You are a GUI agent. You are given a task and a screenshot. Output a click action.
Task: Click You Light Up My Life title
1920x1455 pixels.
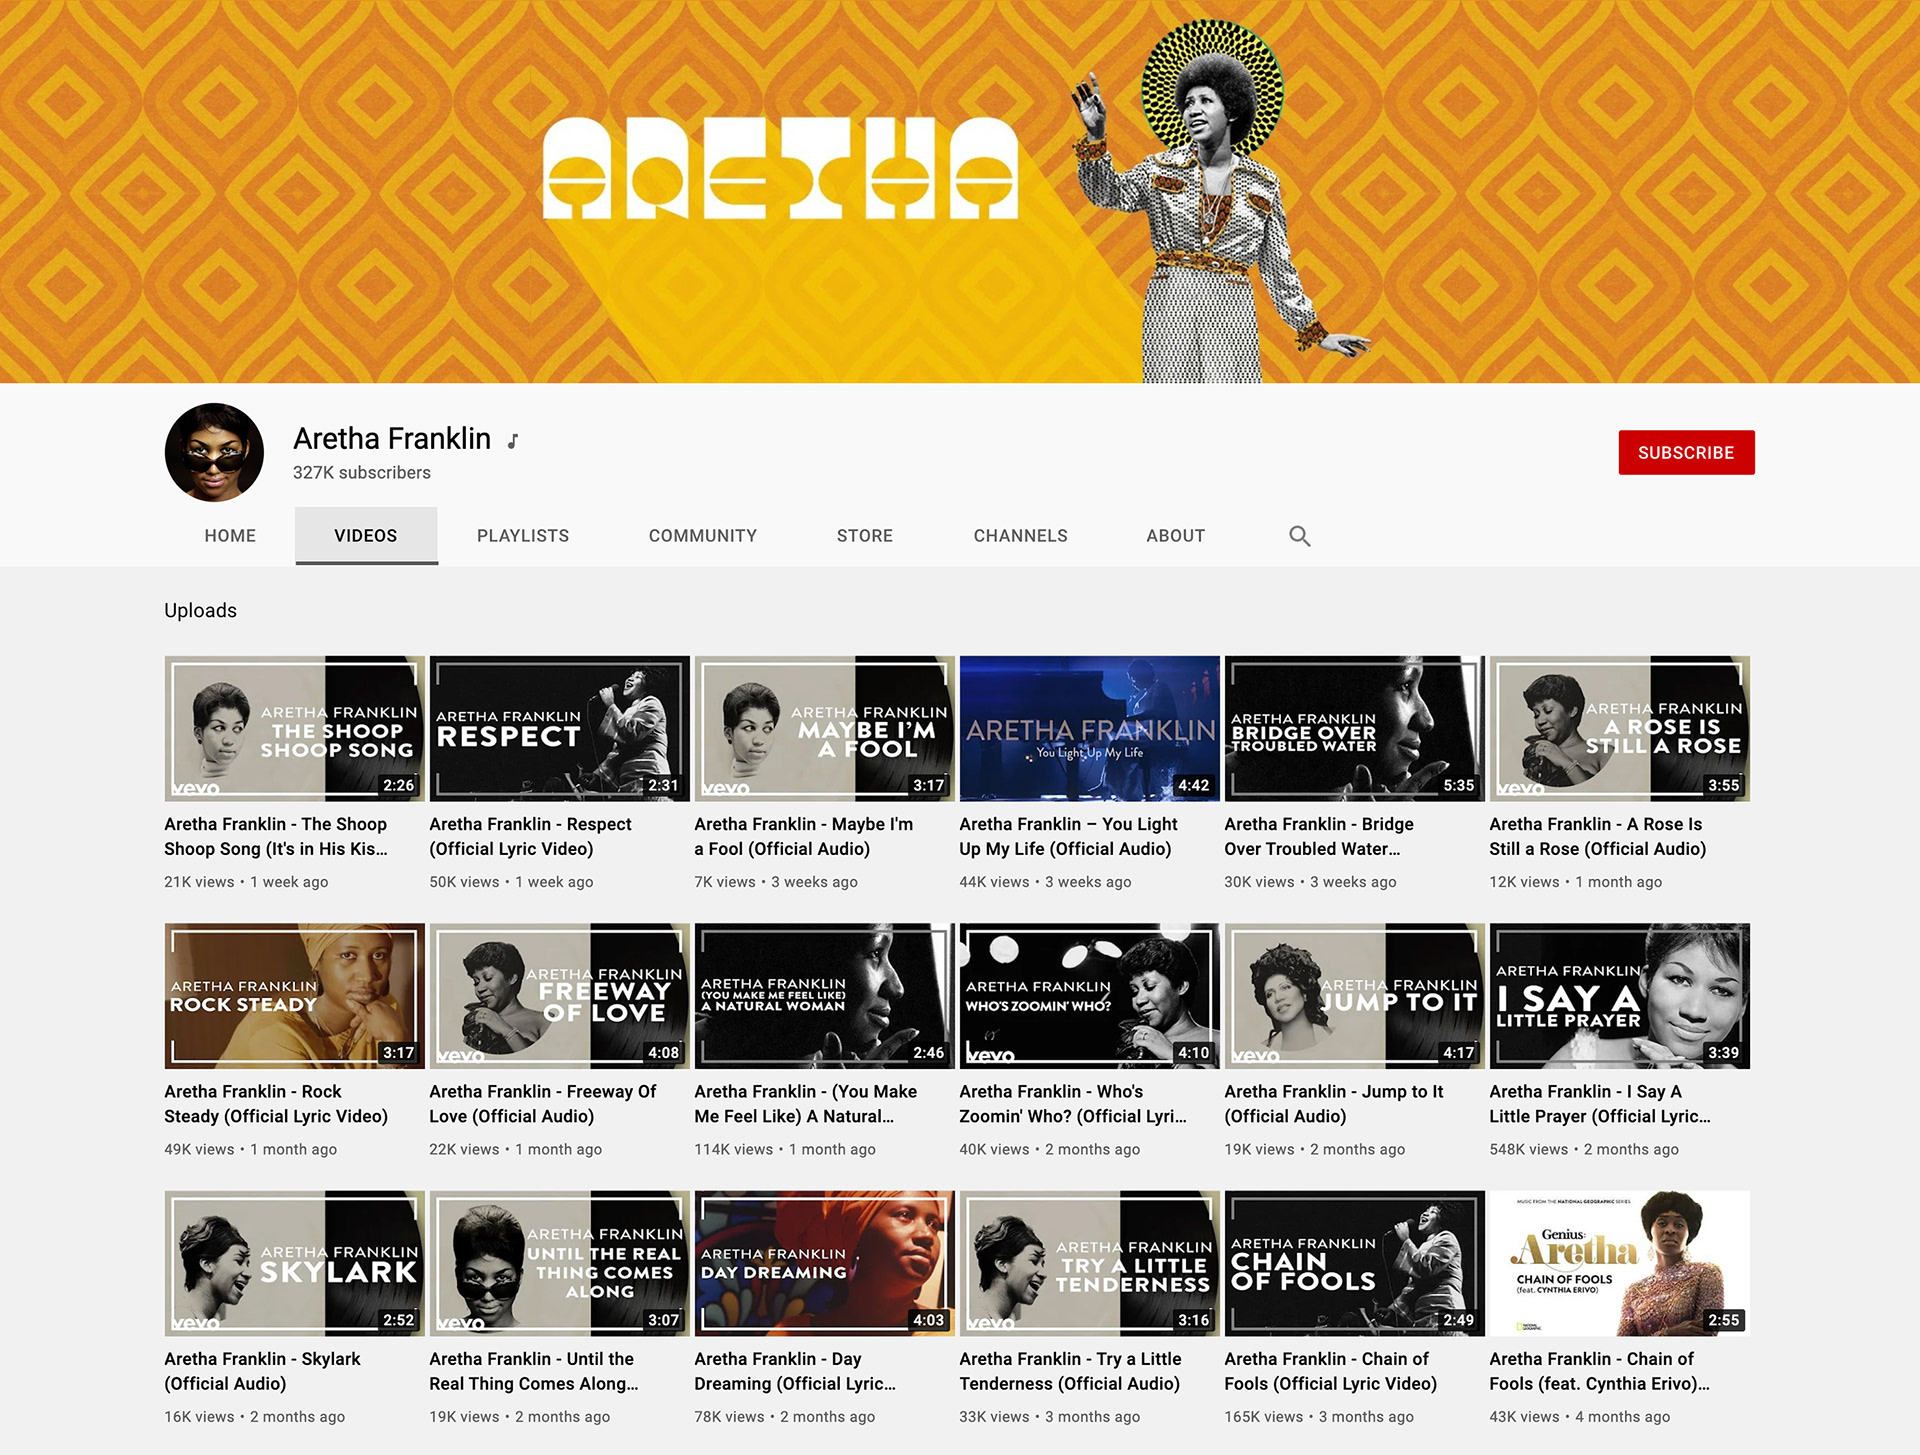[1068, 836]
